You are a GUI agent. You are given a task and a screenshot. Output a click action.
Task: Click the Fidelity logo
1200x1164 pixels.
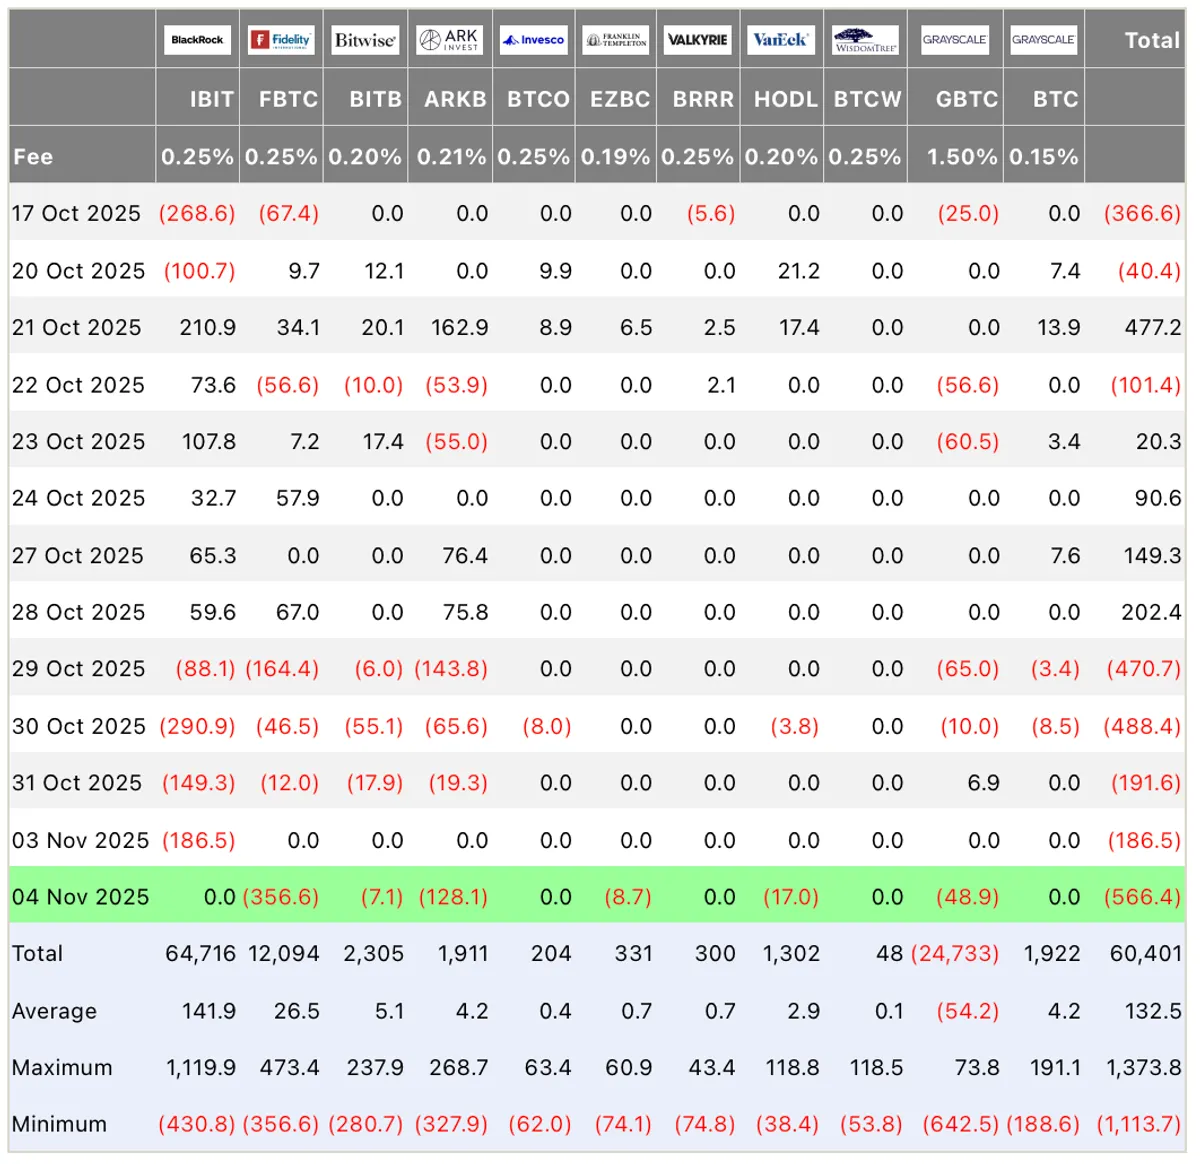(281, 40)
